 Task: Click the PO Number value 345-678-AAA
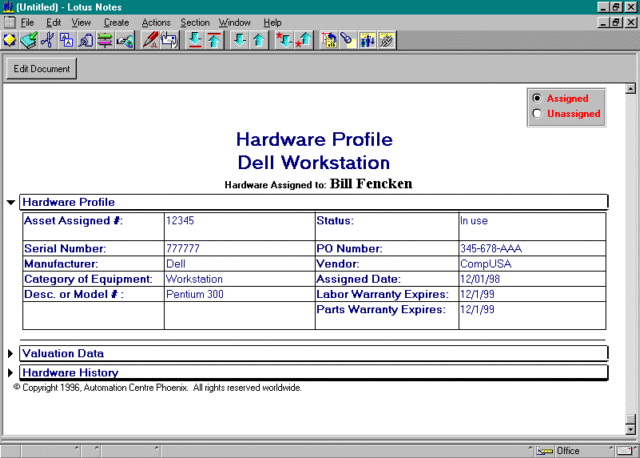point(491,249)
